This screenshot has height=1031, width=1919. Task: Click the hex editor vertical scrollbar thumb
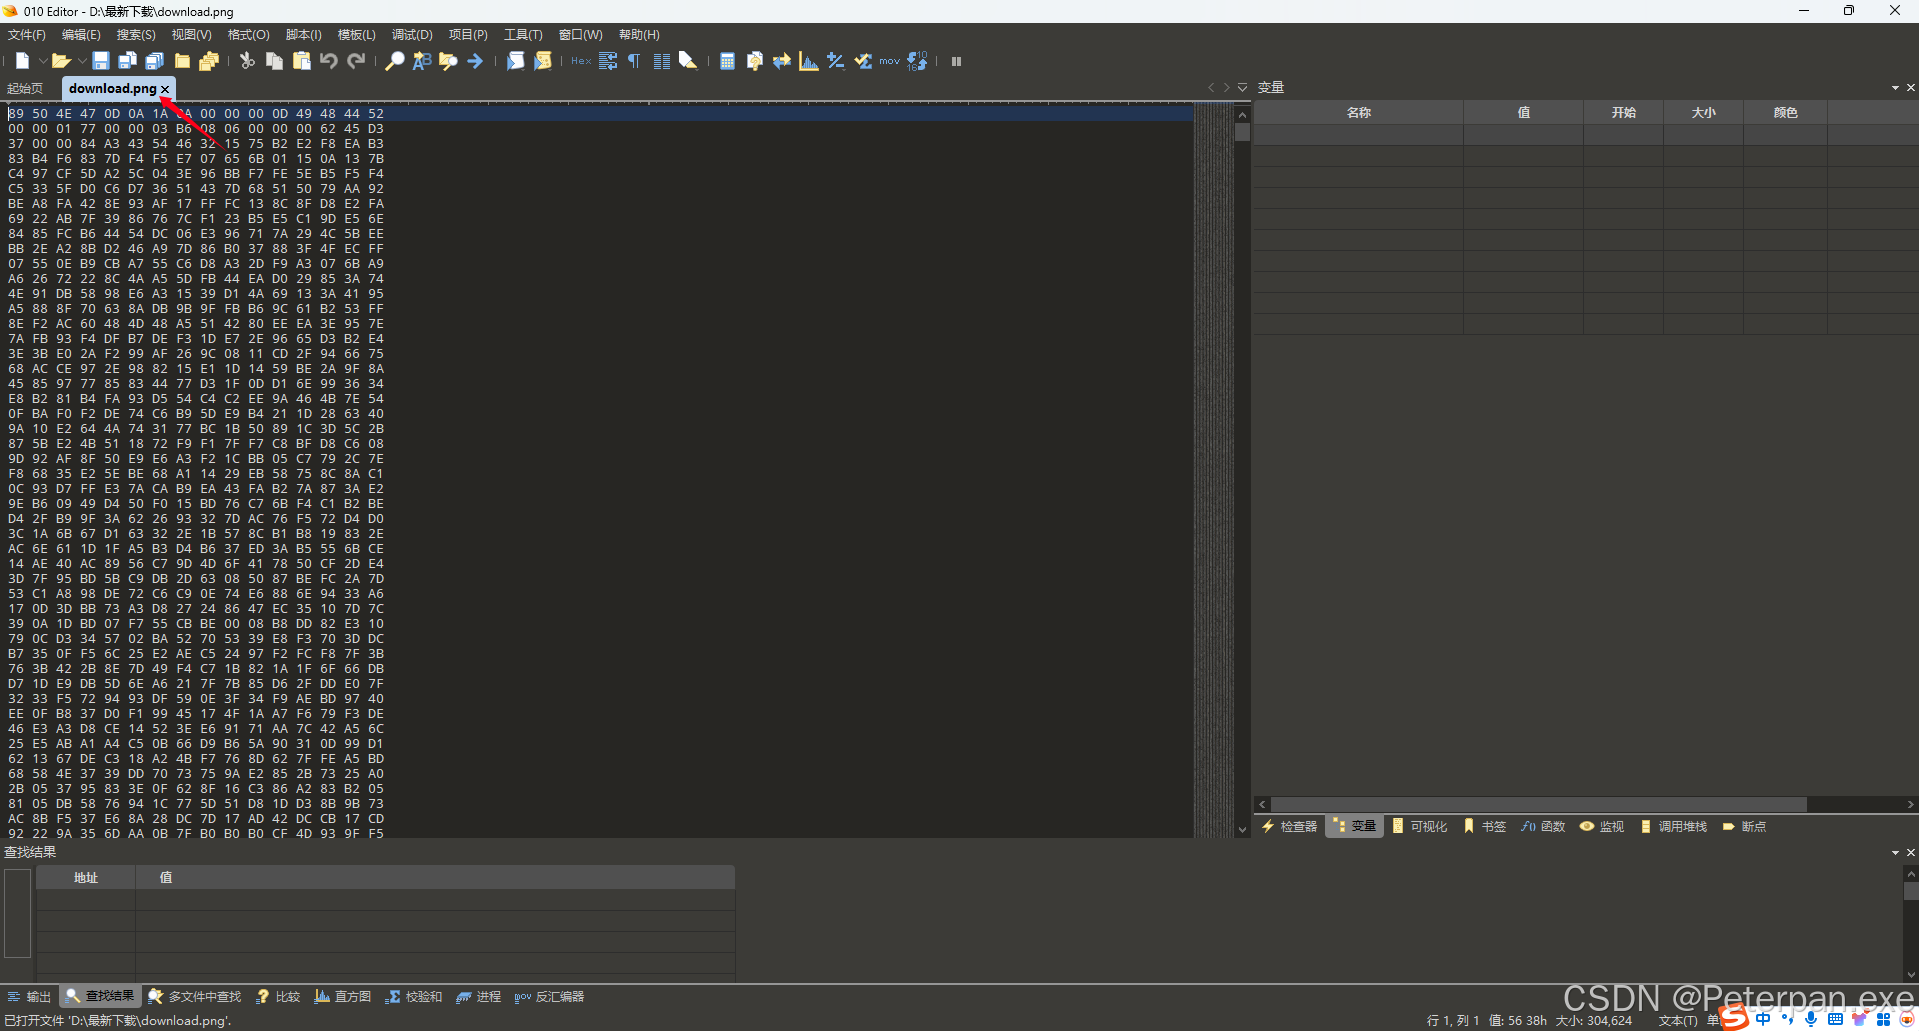pyautogui.click(x=1242, y=132)
